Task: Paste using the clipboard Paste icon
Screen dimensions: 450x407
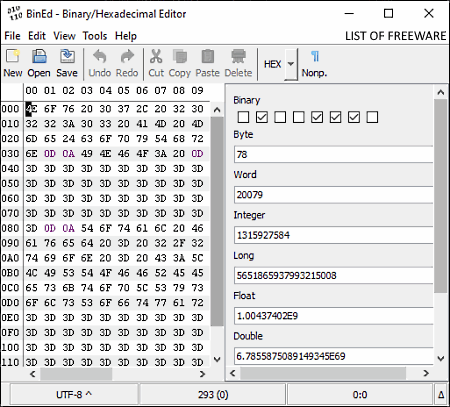Action: [x=208, y=56]
